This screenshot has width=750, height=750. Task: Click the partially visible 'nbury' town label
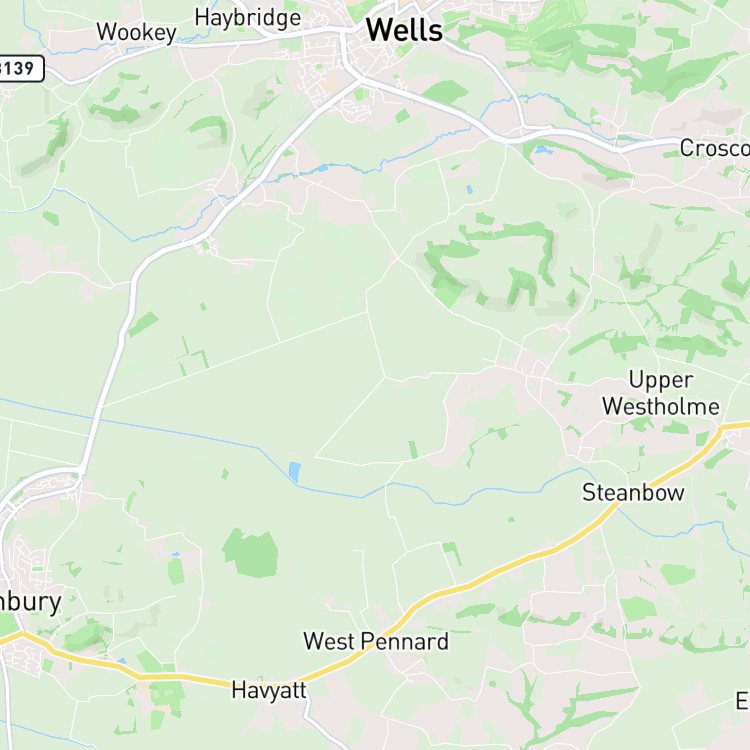click(x=30, y=603)
